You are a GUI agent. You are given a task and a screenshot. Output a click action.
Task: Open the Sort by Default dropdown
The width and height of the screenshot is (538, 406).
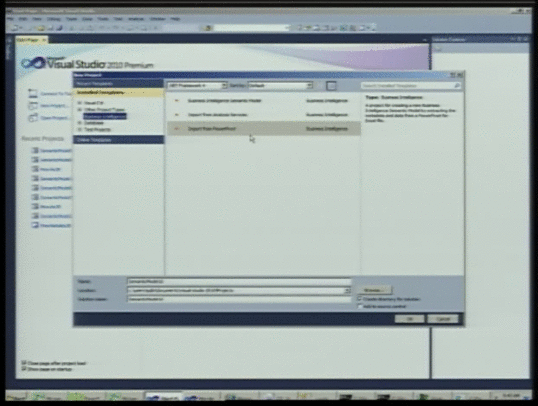point(281,85)
